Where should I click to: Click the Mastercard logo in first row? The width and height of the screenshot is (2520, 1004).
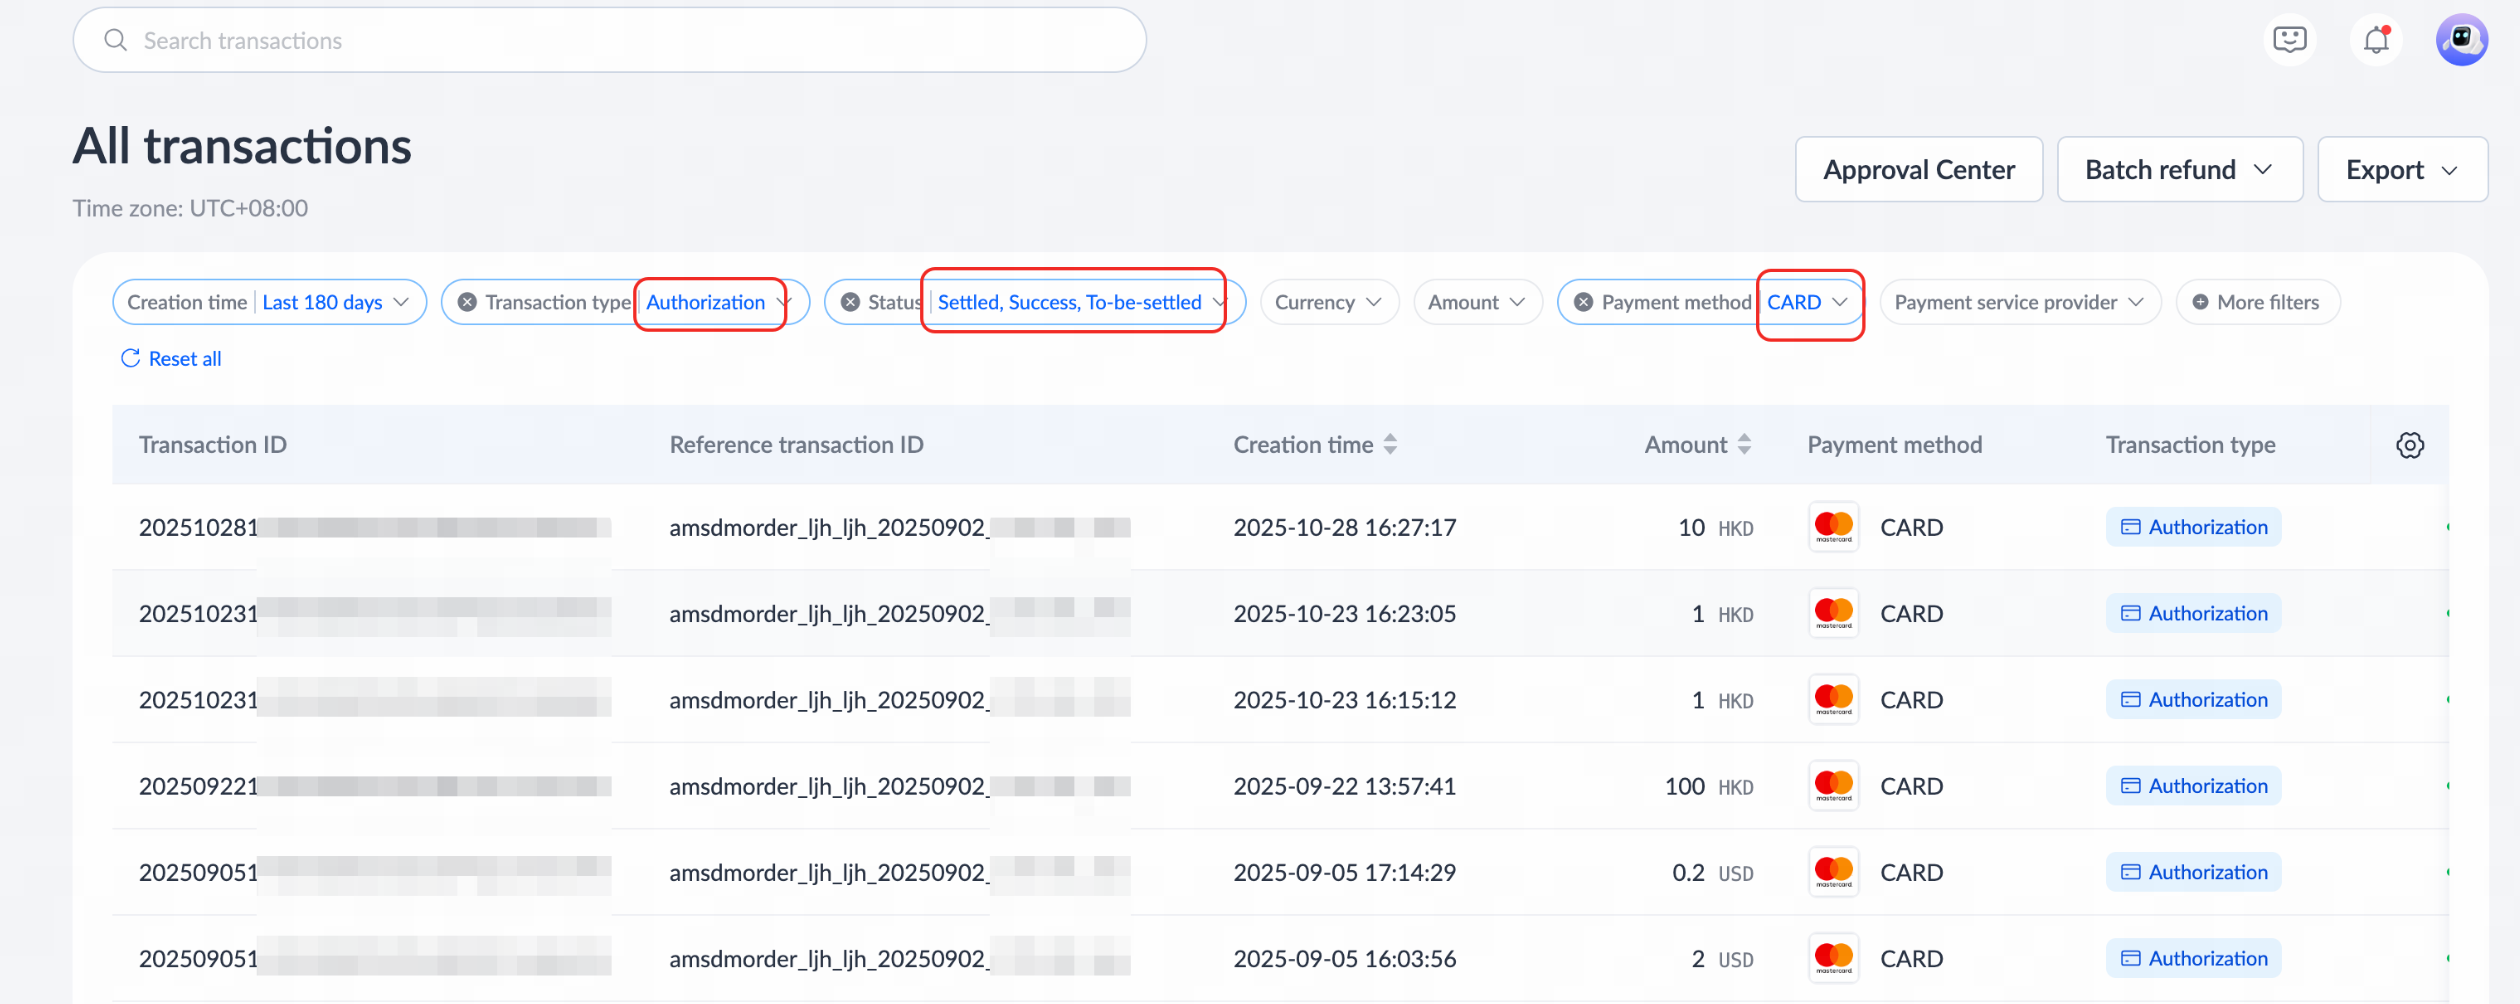point(1834,527)
